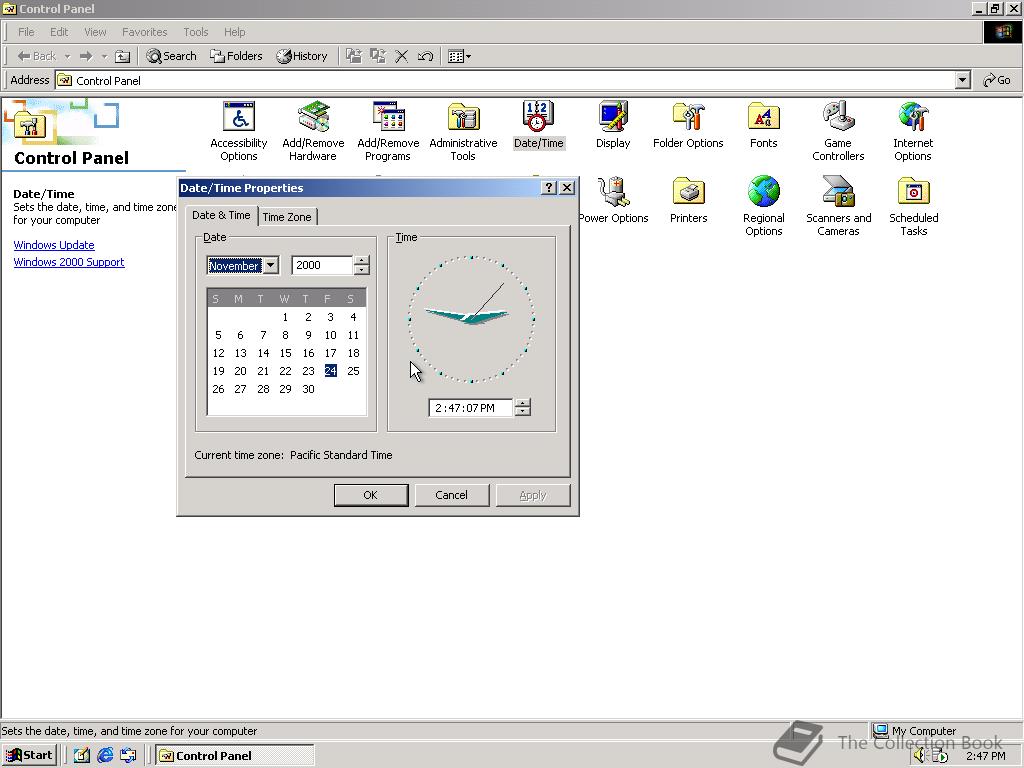Click OK in Date/Time Properties

[x=371, y=495]
